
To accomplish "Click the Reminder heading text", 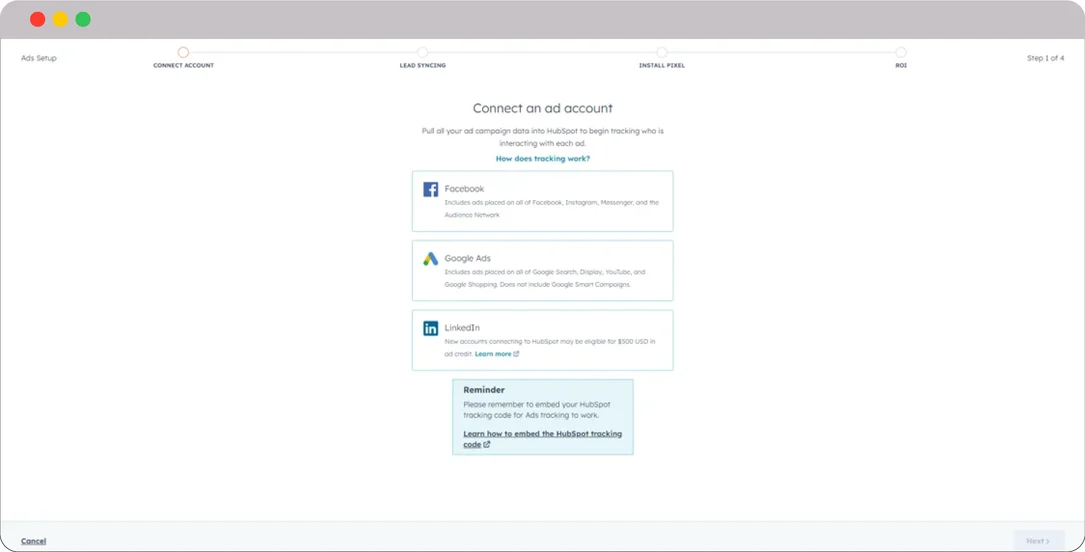I will coord(484,389).
